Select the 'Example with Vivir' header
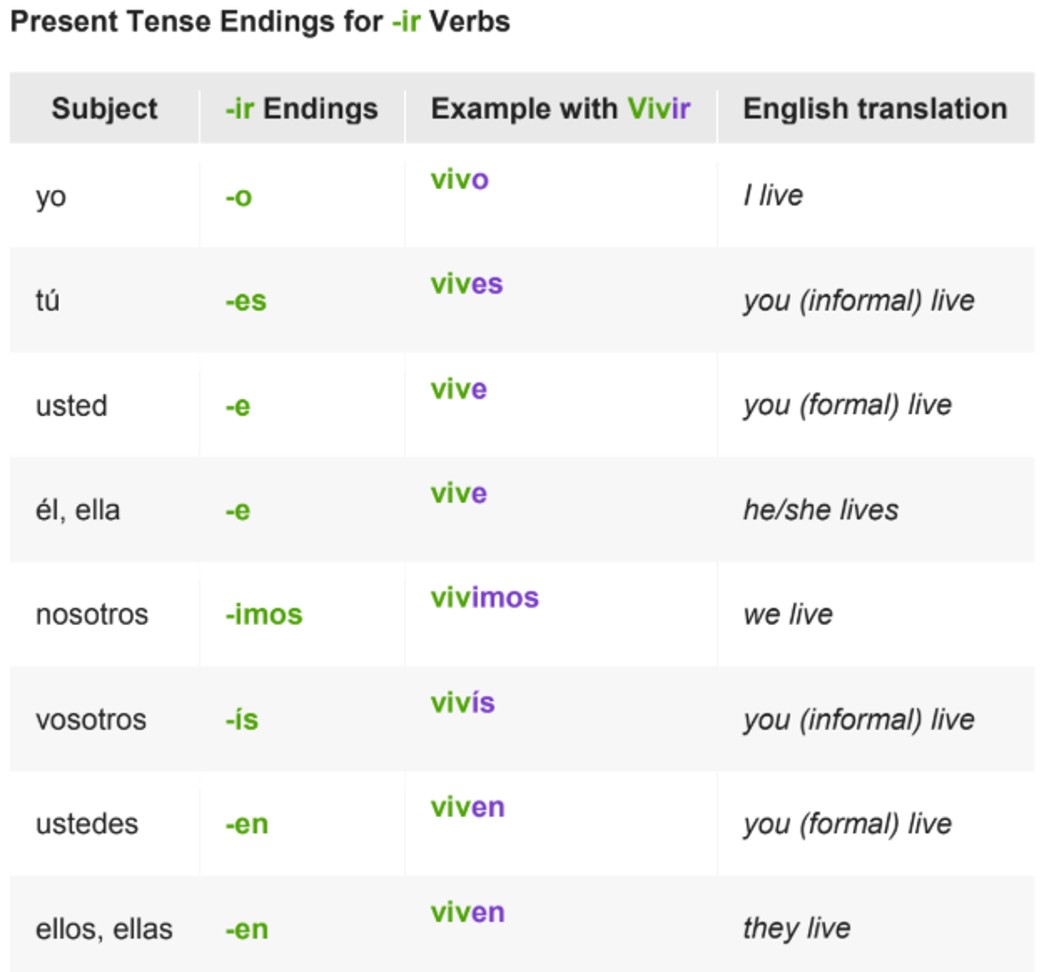1059x972 pixels. click(x=560, y=108)
